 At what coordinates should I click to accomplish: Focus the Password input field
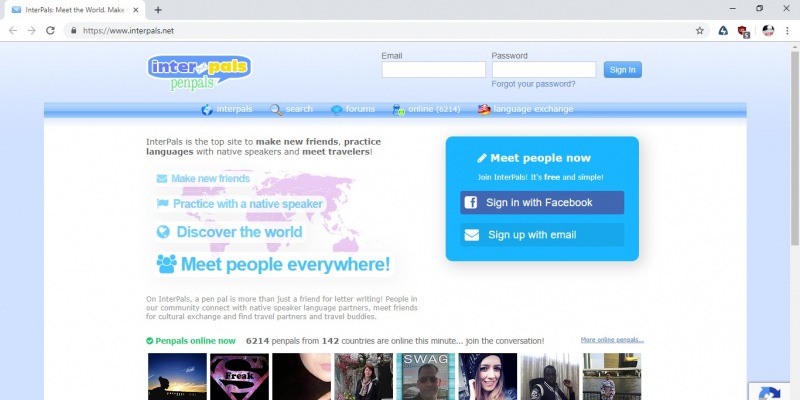(x=544, y=70)
